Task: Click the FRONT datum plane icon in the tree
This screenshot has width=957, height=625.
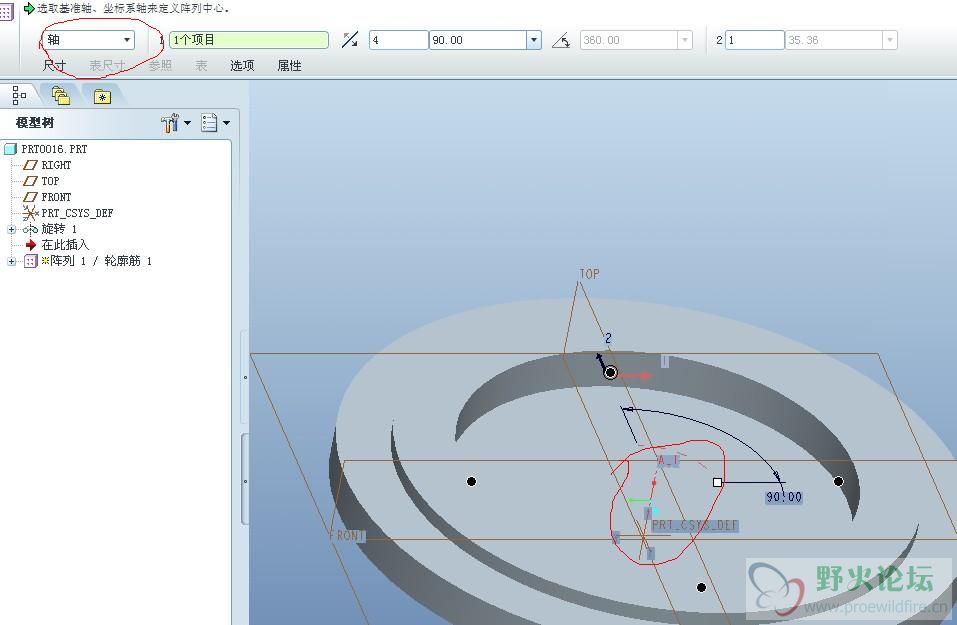Action: click(30, 197)
